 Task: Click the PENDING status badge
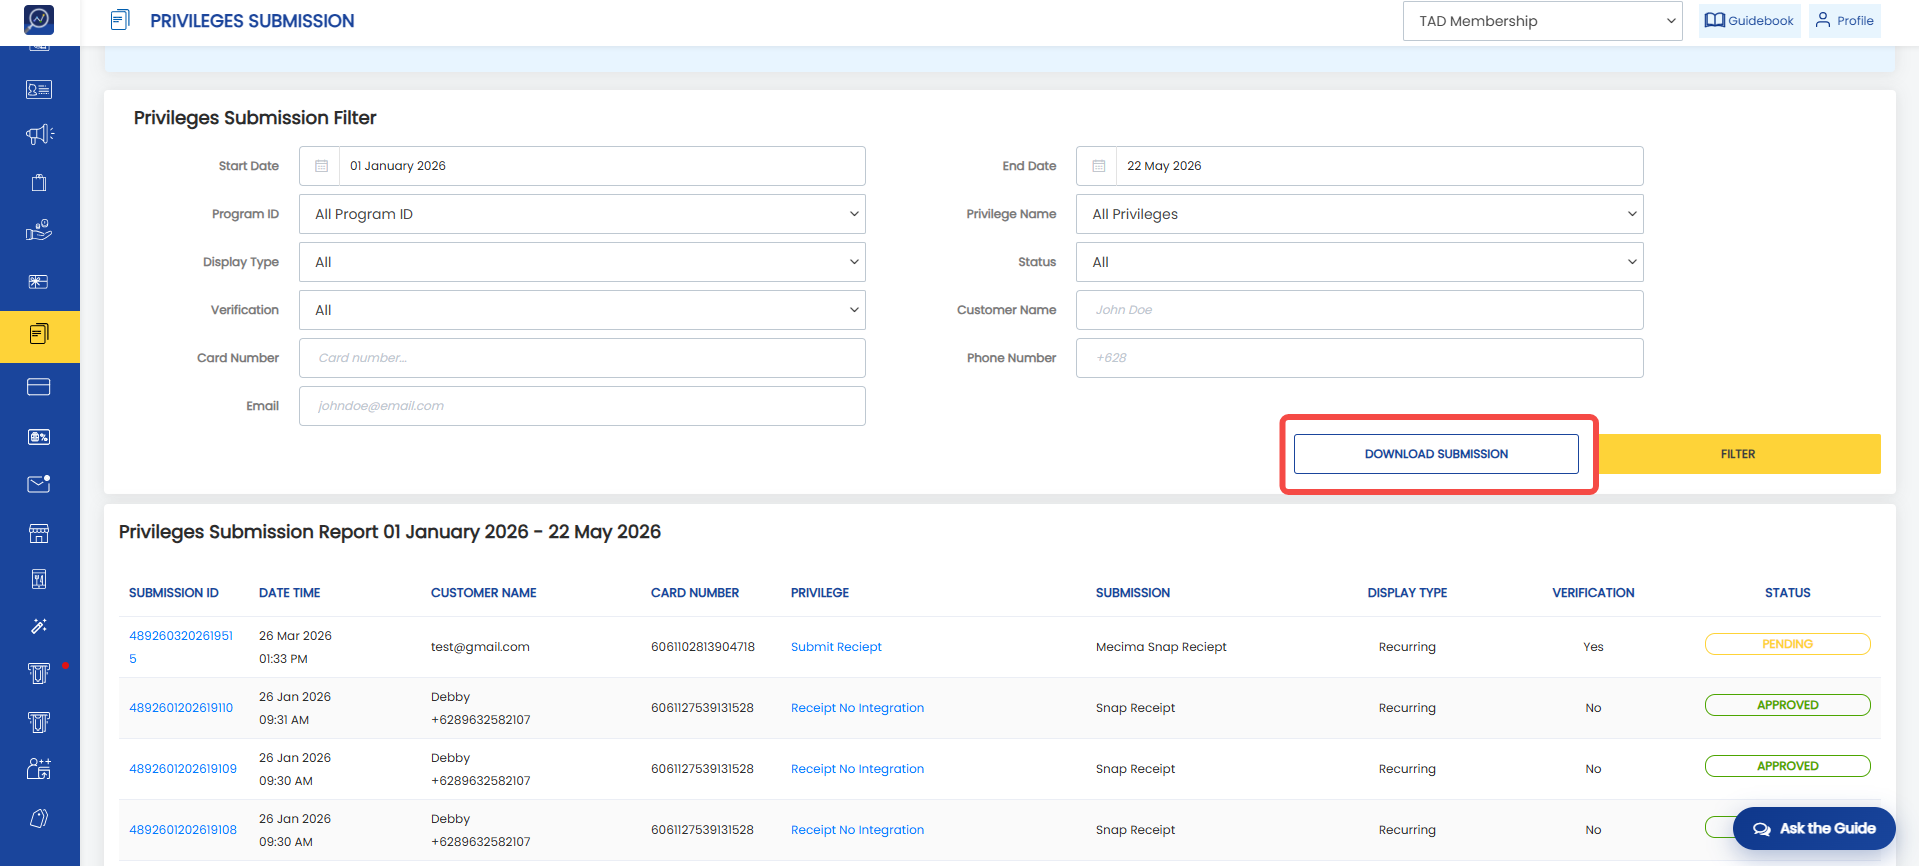coord(1788,644)
